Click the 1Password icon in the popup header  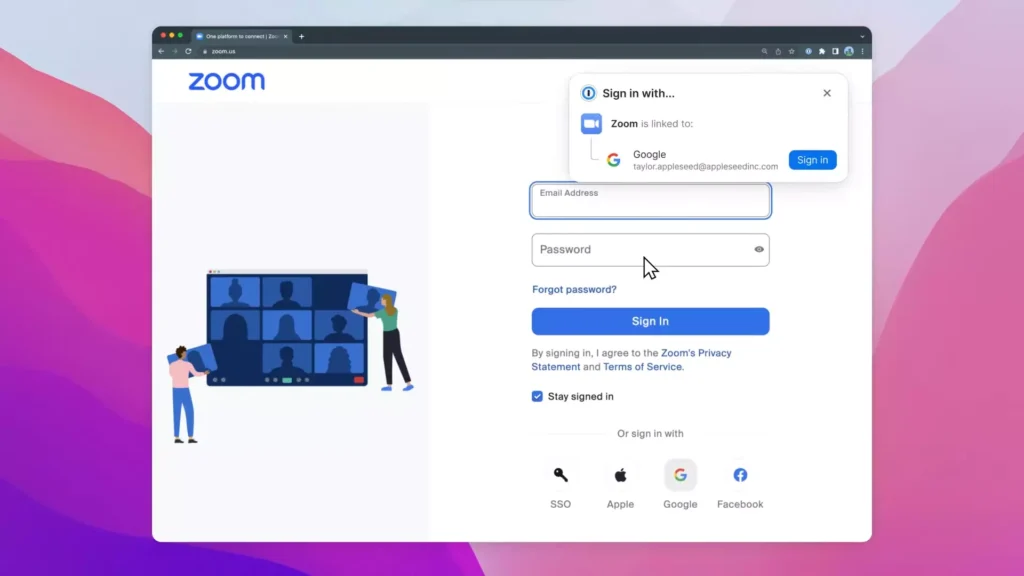tap(588, 93)
